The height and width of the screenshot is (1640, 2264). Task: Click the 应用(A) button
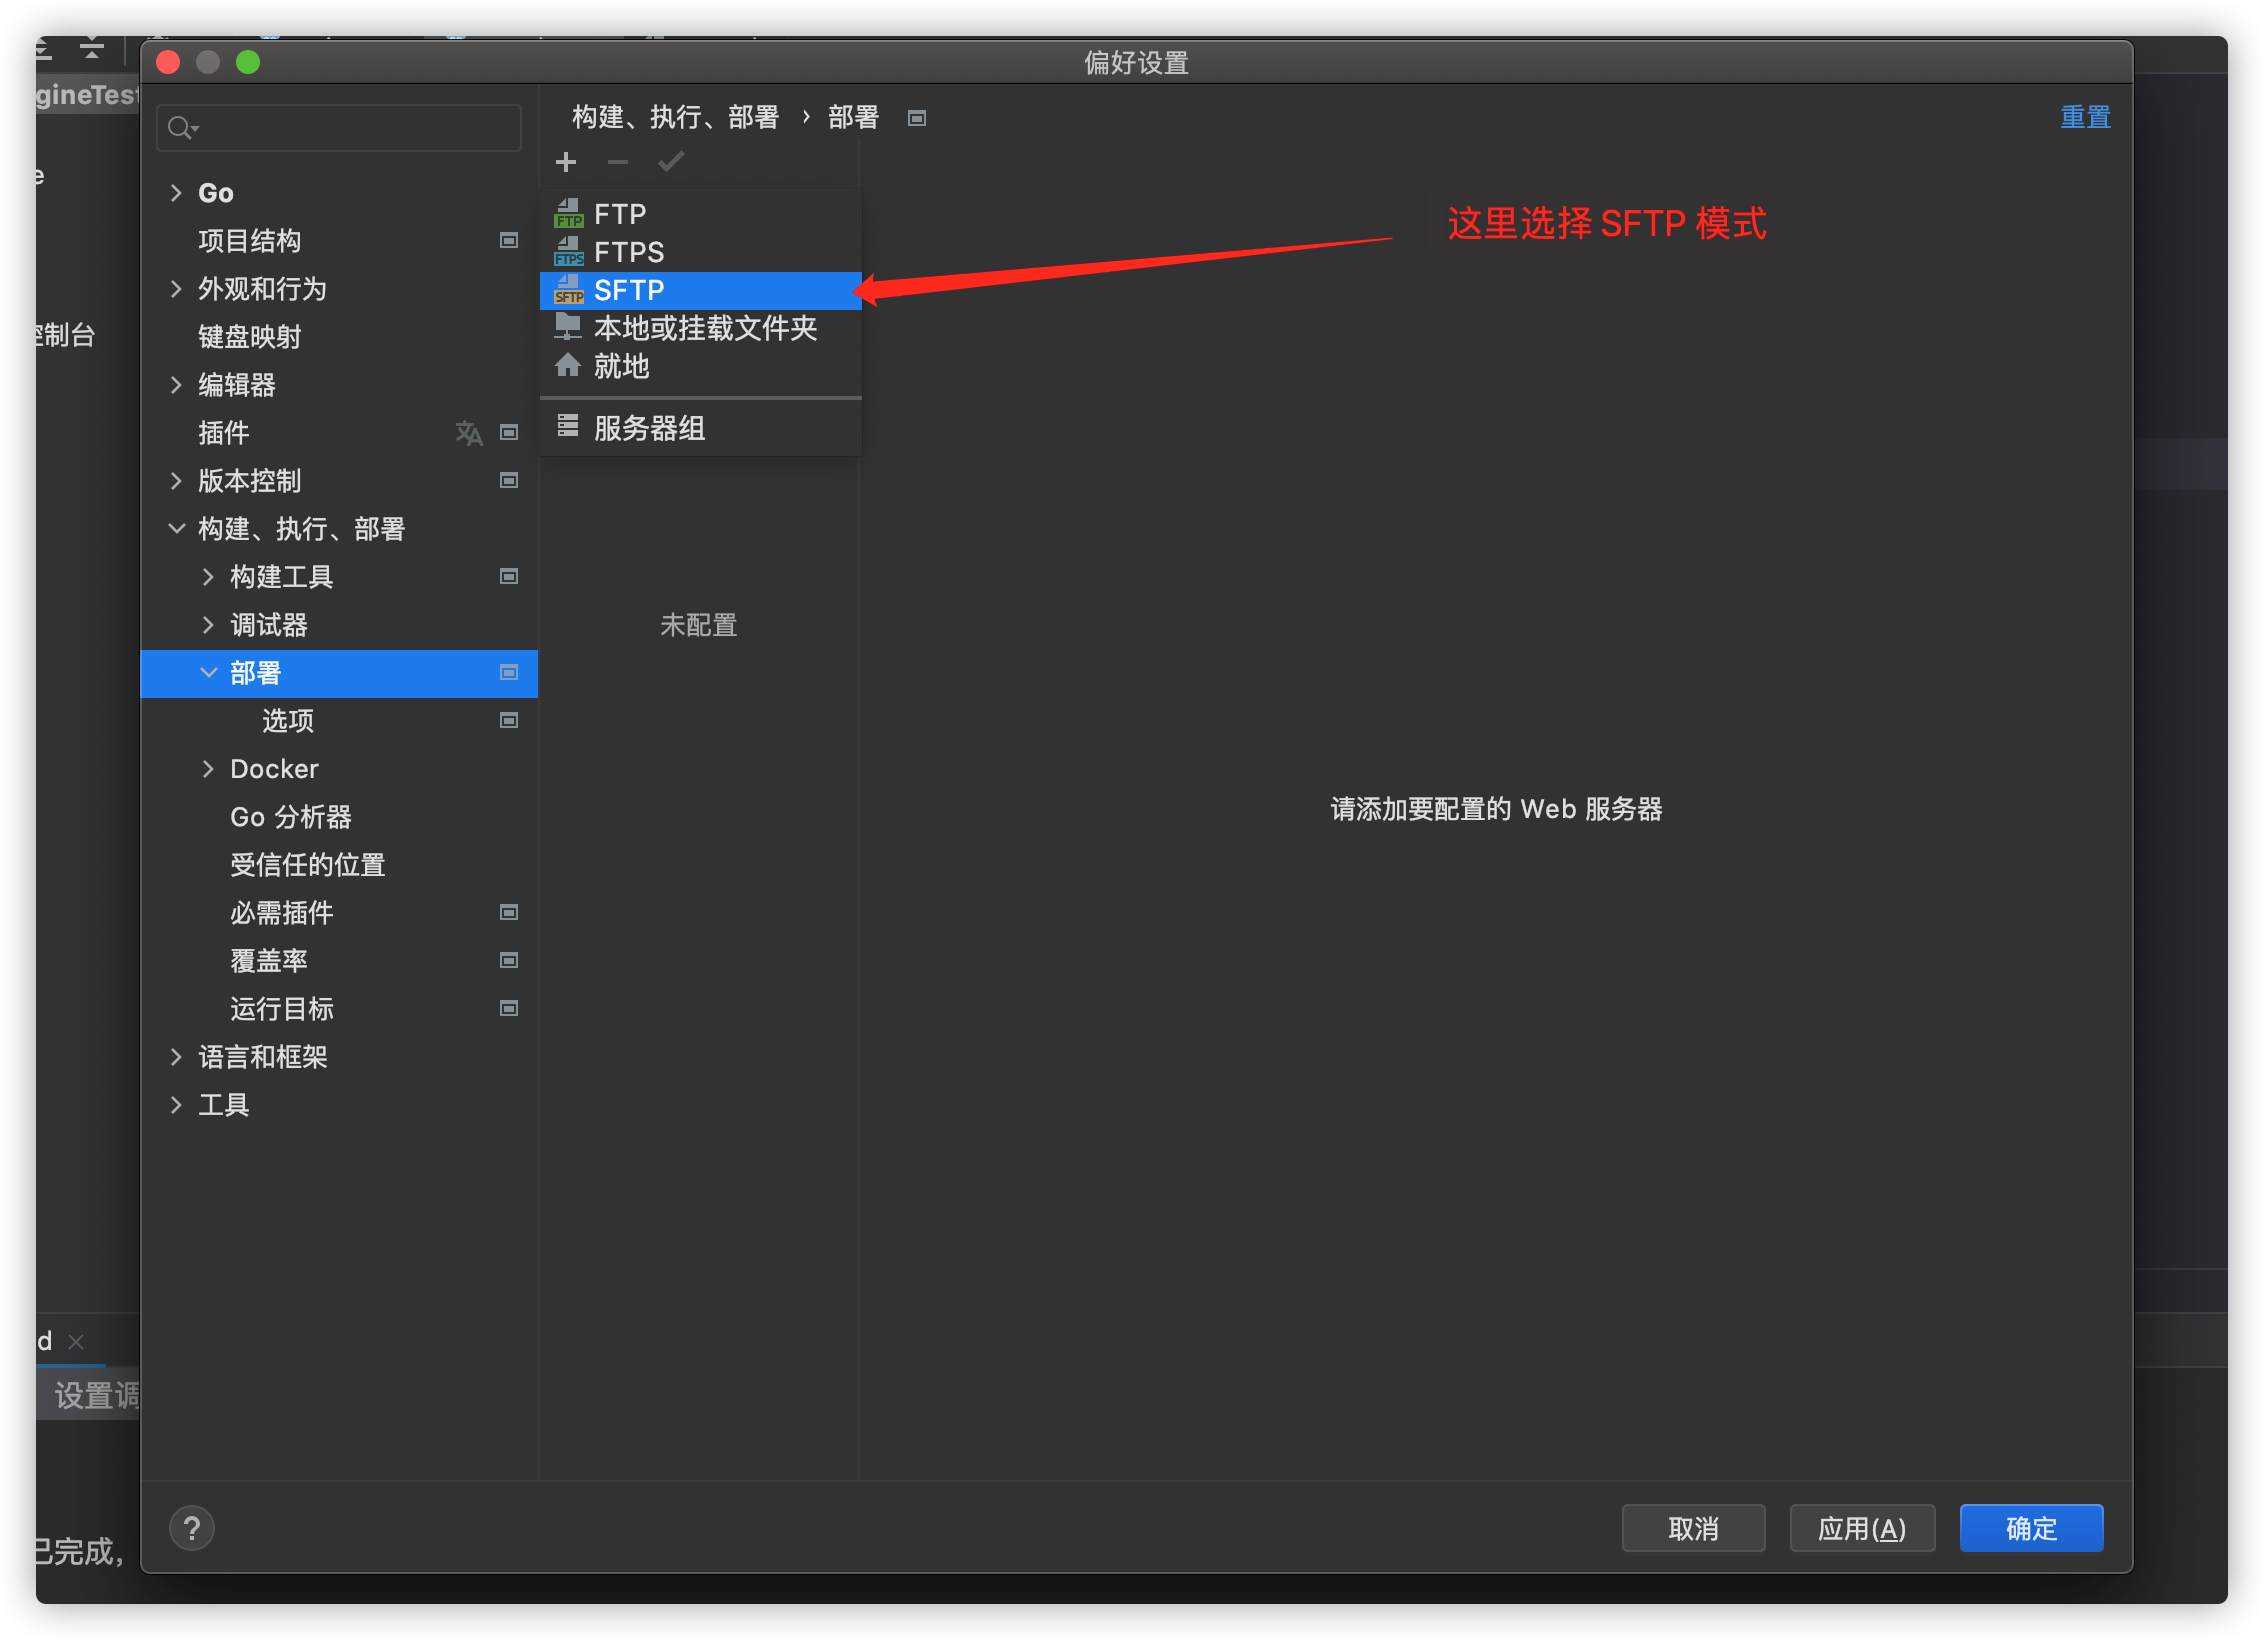[x=1861, y=1528]
